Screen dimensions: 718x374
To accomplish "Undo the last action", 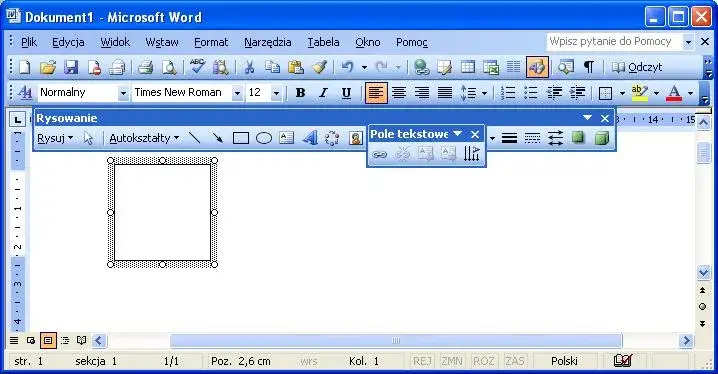I will tap(348, 67).
